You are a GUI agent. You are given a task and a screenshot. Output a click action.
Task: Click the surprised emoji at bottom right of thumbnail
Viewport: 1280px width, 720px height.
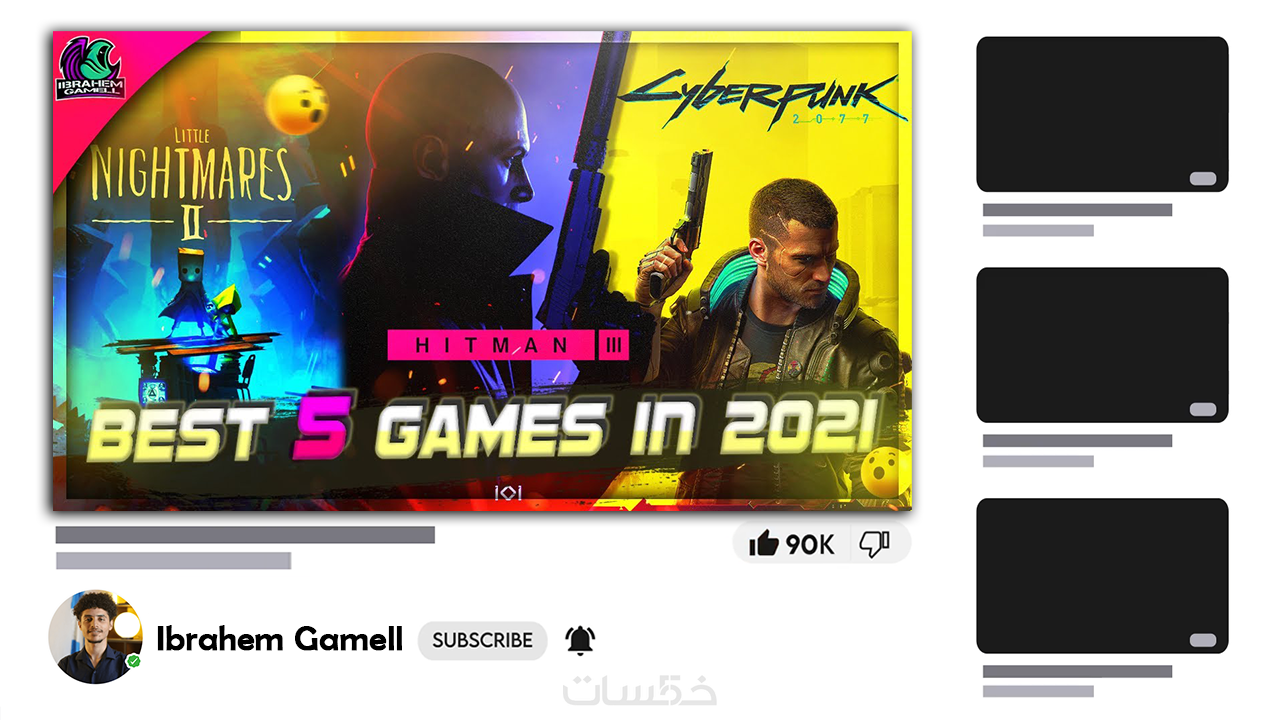point(884,465)
